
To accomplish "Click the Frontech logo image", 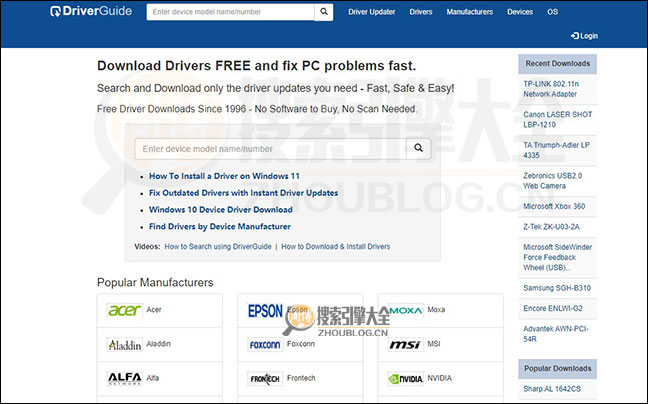I will pos(265,378).
